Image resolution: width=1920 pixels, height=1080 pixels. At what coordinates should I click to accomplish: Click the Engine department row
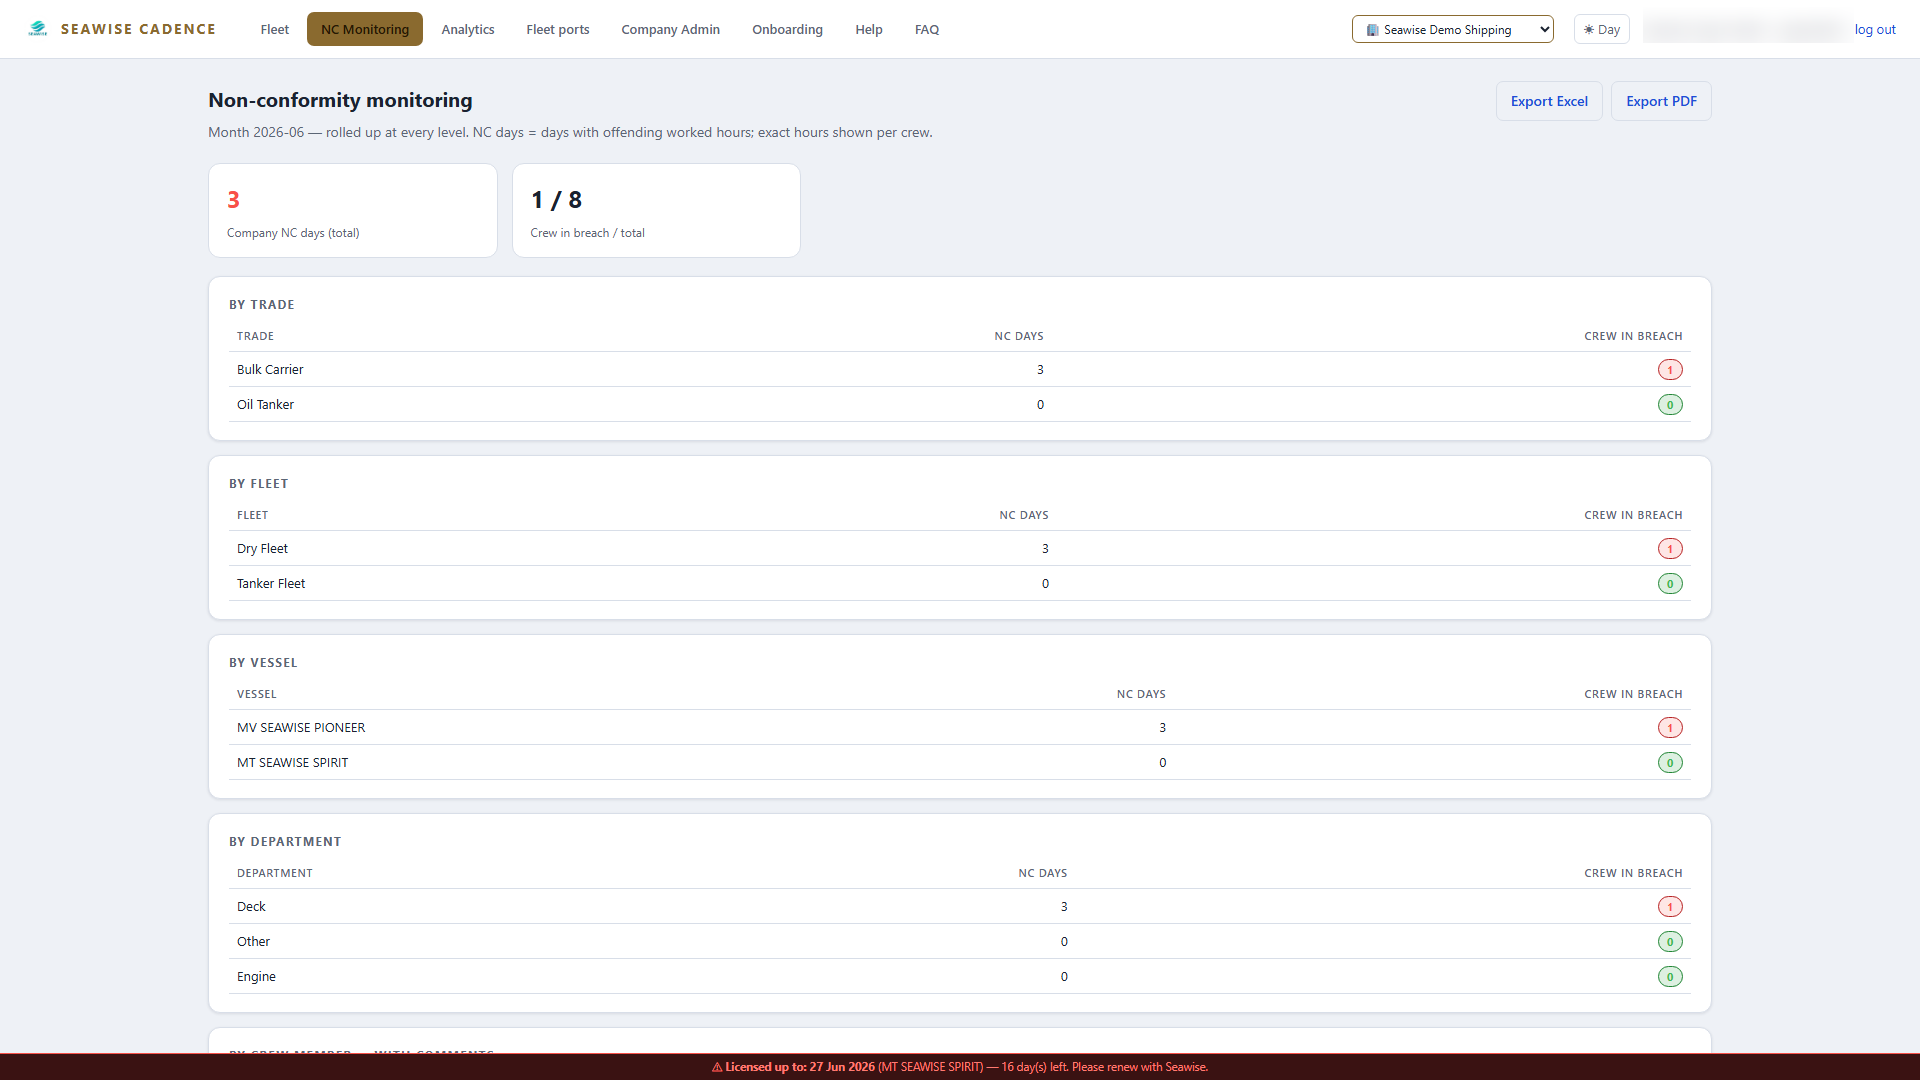pyautogui.click(x=959, y=976)
